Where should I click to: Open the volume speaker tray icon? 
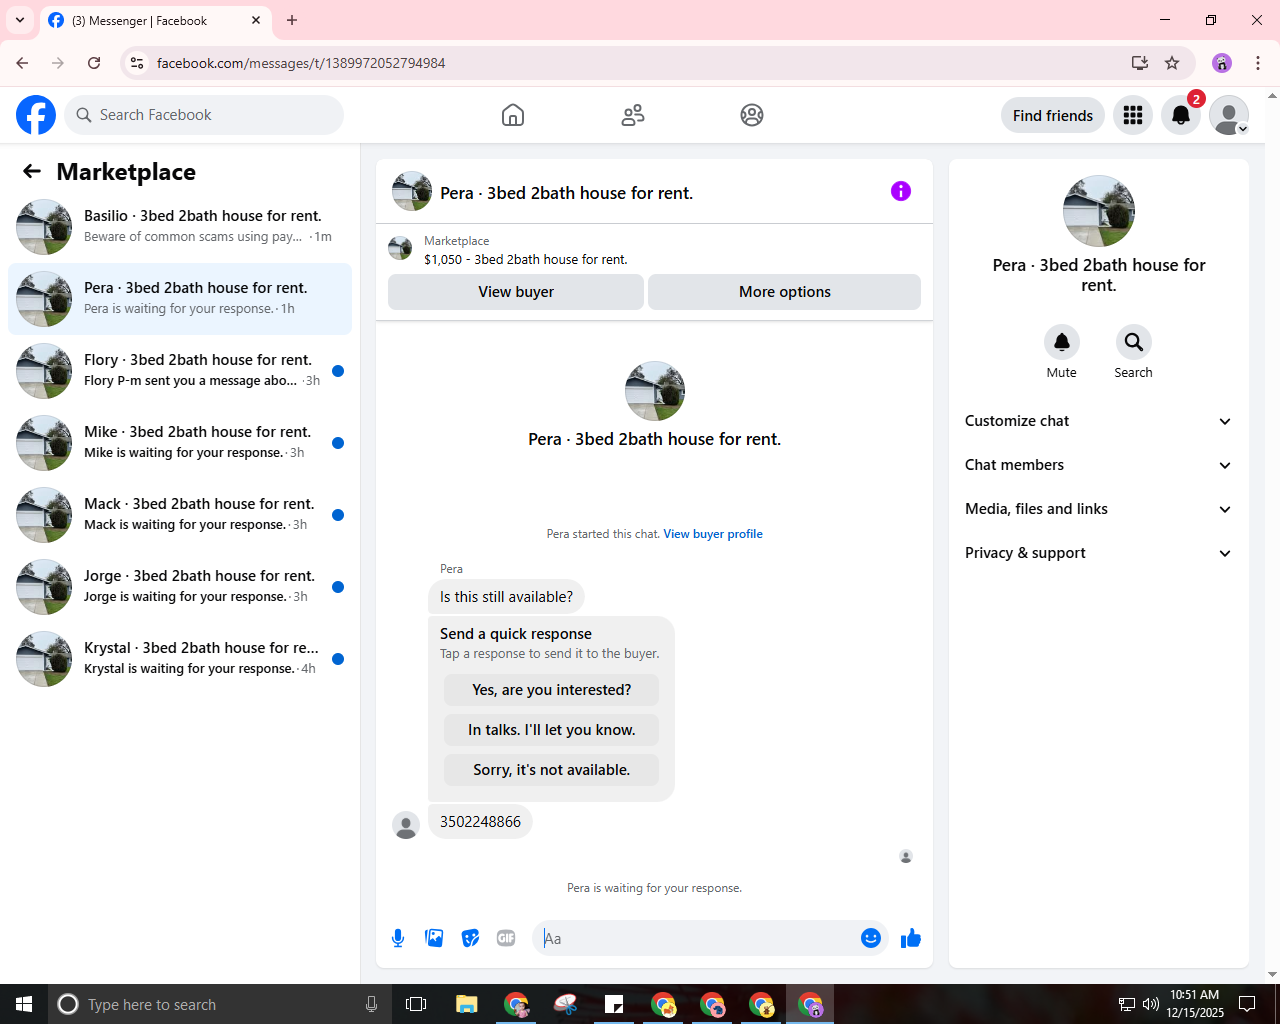click(x=1151, y=1004)
